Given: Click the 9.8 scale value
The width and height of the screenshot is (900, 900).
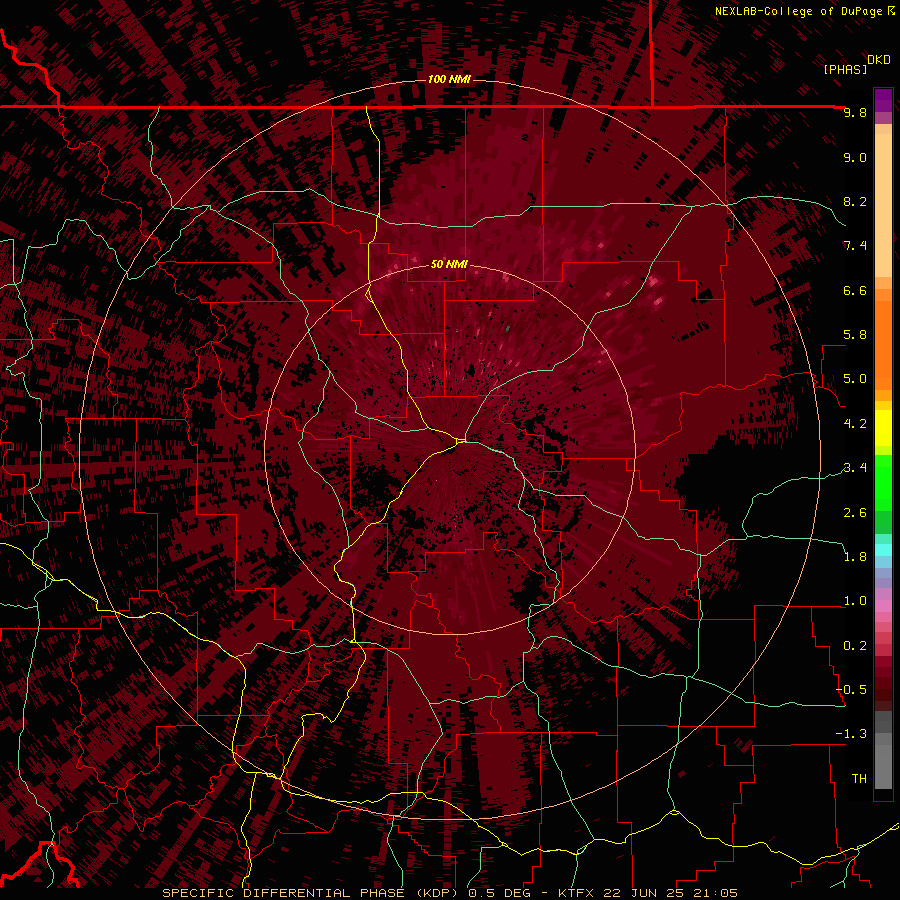Looking at the screenshot, I should (x=855, y=112).
